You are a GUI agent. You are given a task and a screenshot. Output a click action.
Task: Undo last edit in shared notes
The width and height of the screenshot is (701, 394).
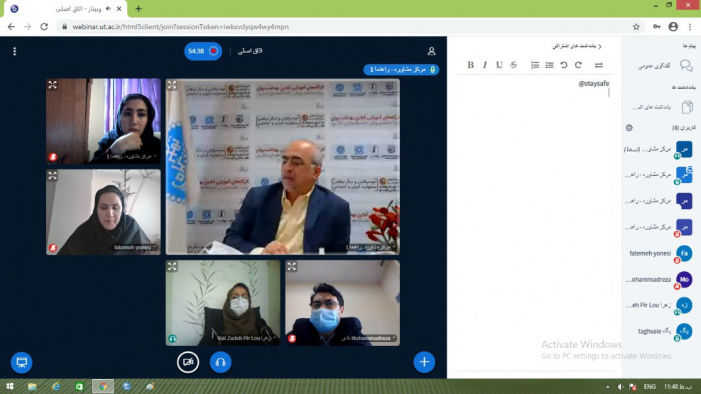point(564,65)
